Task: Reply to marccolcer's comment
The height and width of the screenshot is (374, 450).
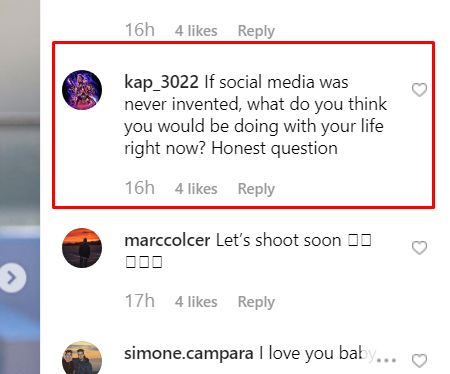Action: [x=256, y=302]
